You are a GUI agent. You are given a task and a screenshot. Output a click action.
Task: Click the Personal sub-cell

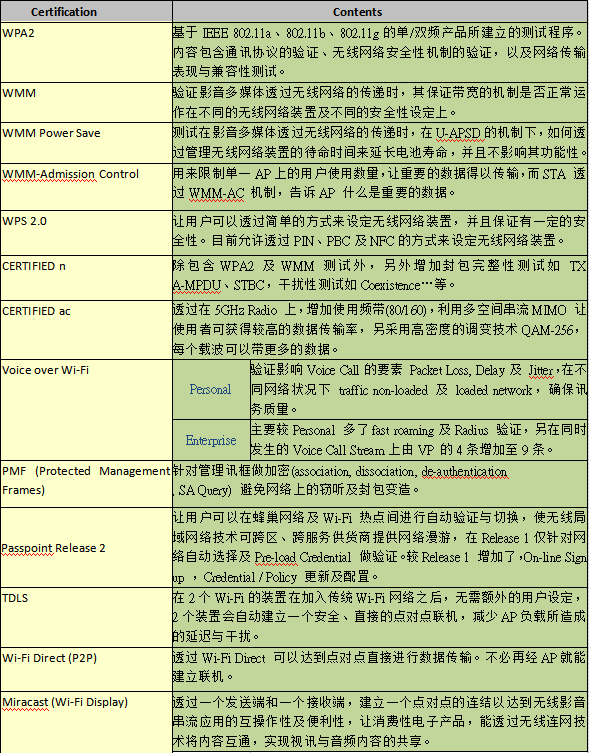click(211, 389)
